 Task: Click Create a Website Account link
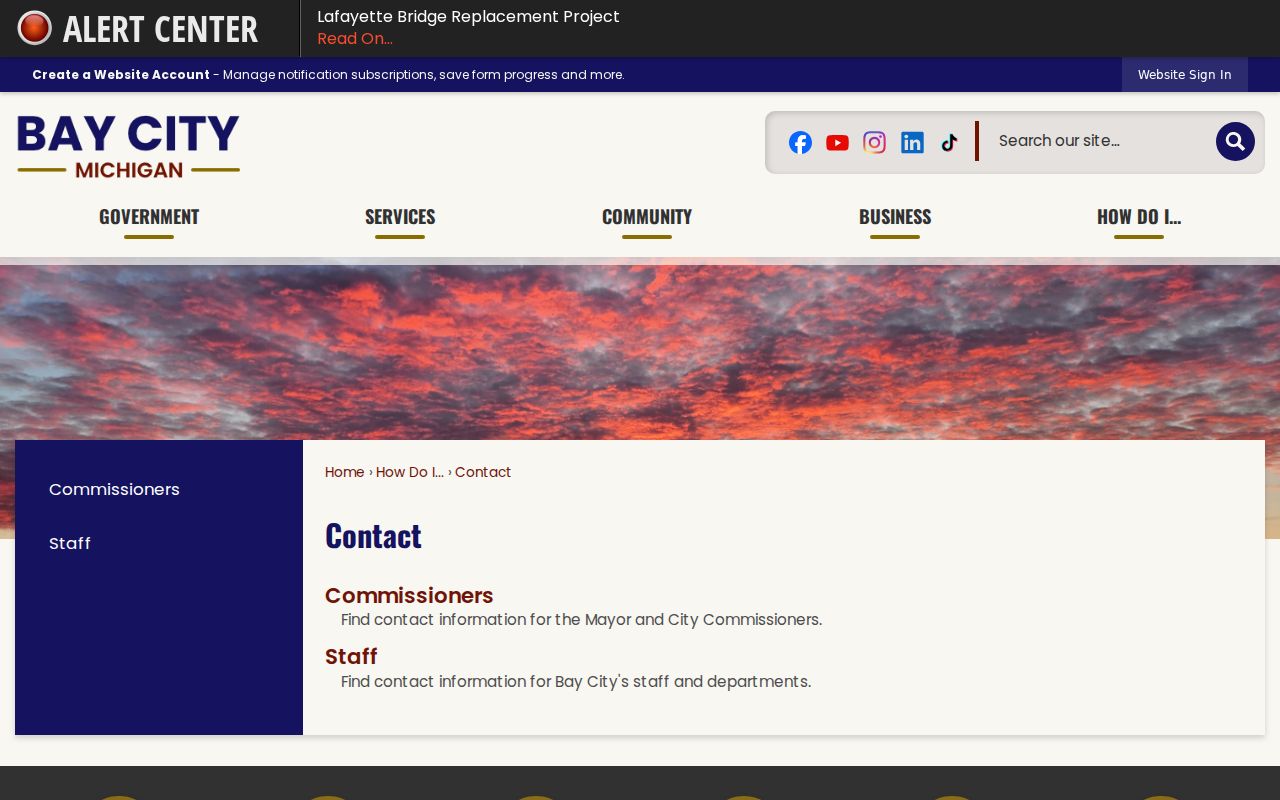click(x=121, y=75)
